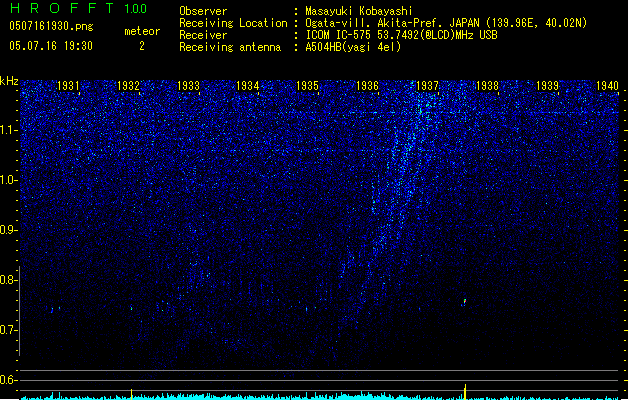The height and width of the screenshot is (400, 629).
Task: Click the meteor count label
Action: [x=142, y=31]
